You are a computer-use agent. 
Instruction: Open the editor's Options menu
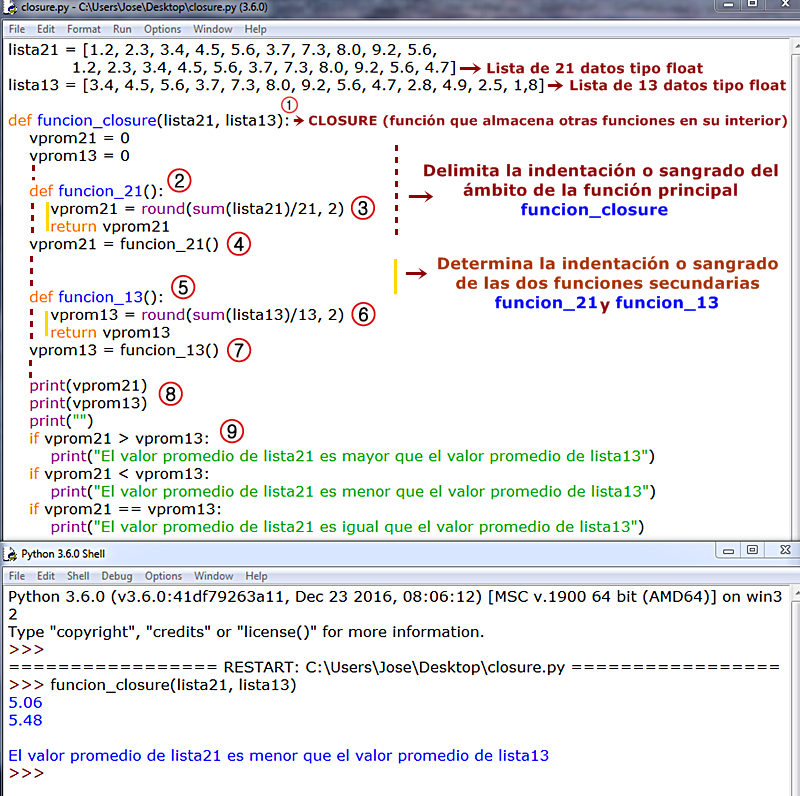point(162,29)
